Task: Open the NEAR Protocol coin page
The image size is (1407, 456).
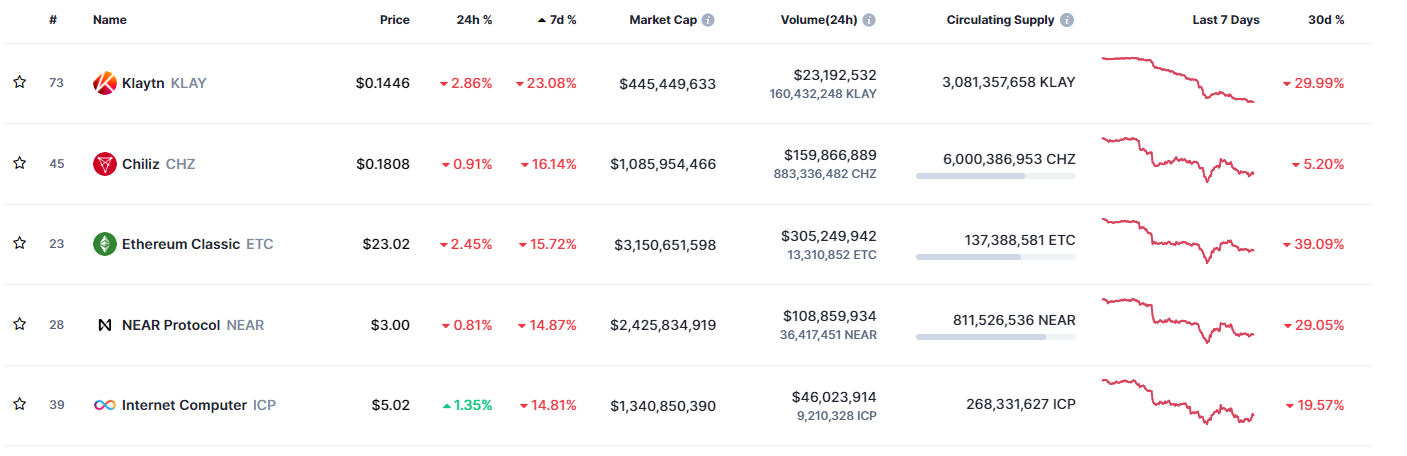Action: 171,325
